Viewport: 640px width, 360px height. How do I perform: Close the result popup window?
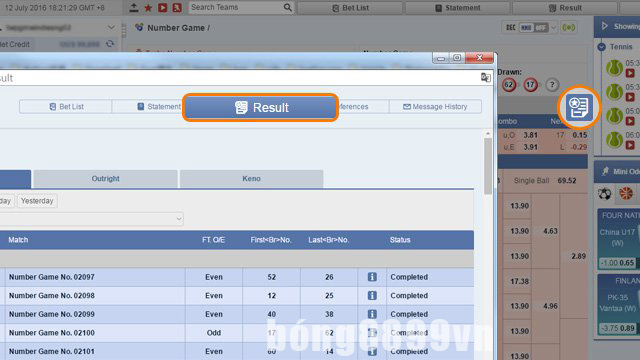(479, 58)
